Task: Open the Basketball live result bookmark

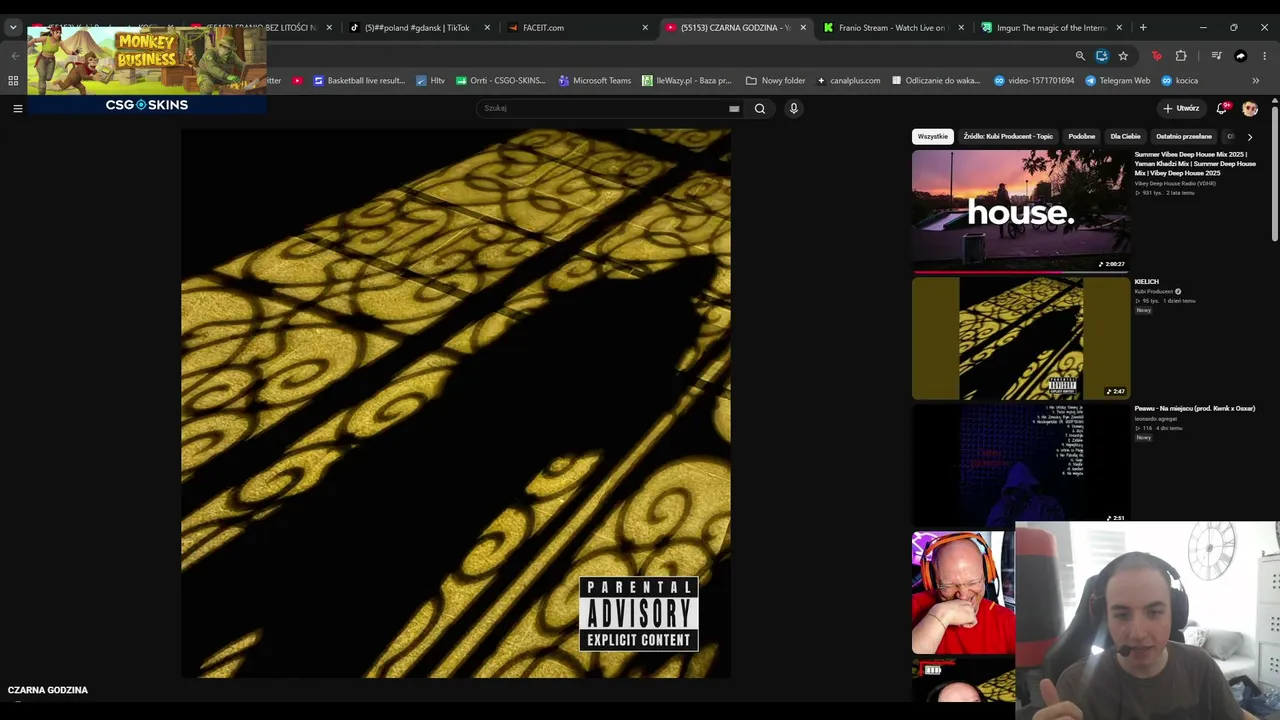Action: 358,81
